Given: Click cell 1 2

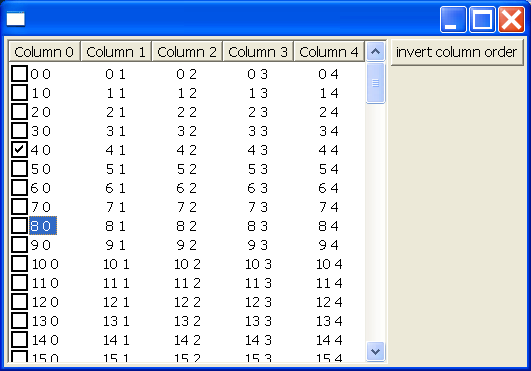Looking at the screenshot, I should (187, 93).
